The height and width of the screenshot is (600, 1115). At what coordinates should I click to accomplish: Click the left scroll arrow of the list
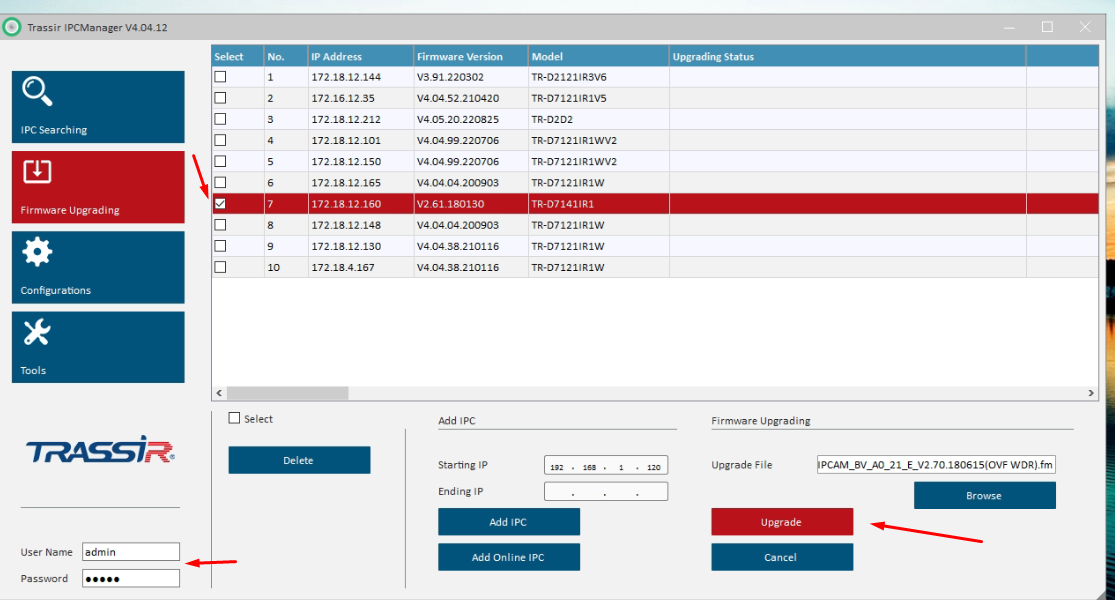click(x=219, y=393)
